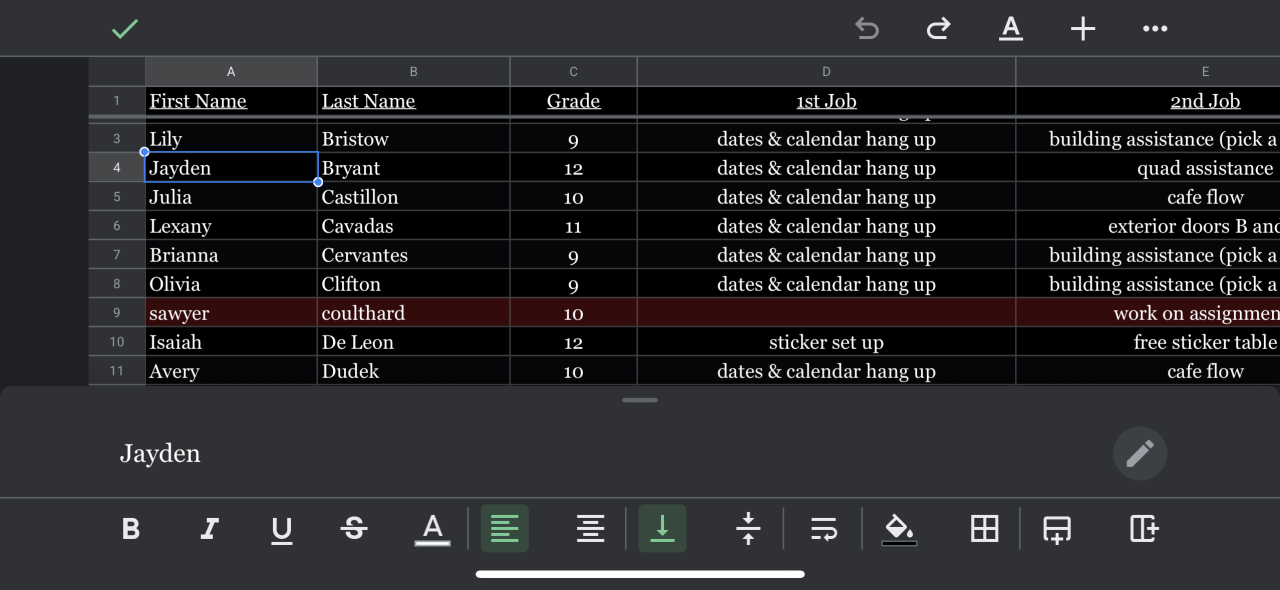Redo the last undone action
Image resolution: width=1280 pixels, height=590 pixels.
click(938, 29)
